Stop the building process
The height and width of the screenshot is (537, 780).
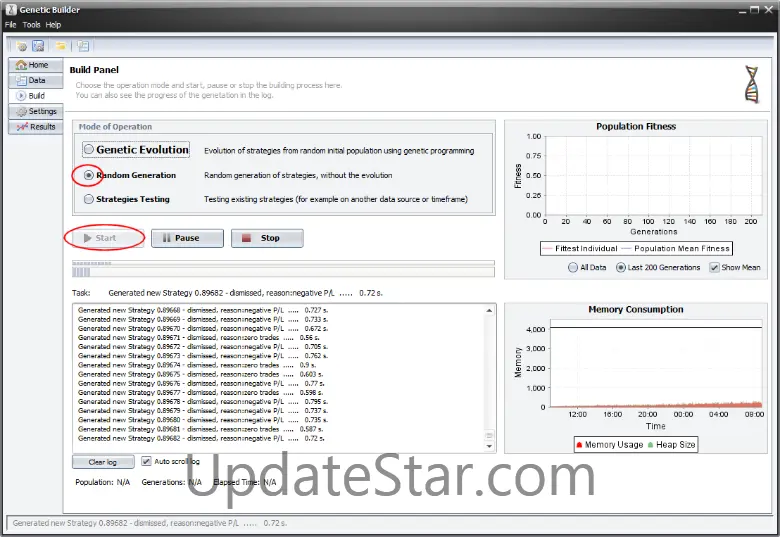[x=267, y=238]
